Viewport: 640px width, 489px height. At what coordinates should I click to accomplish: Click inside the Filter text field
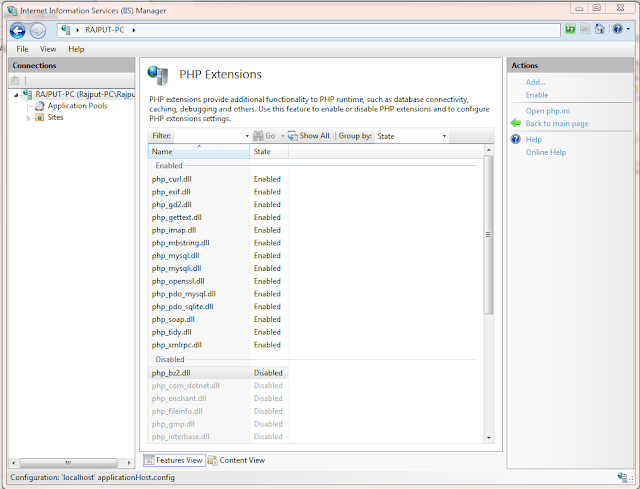coord(209,136)
